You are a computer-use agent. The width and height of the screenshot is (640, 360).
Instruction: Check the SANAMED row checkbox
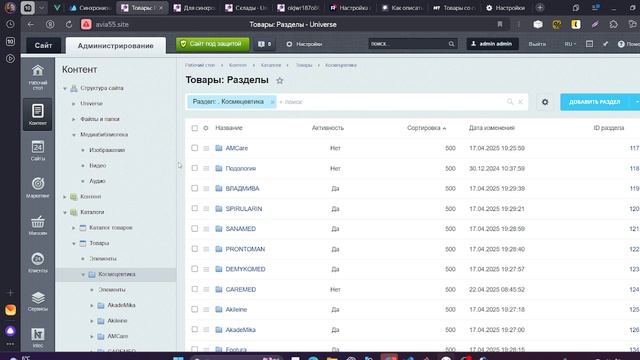(195, 229)
